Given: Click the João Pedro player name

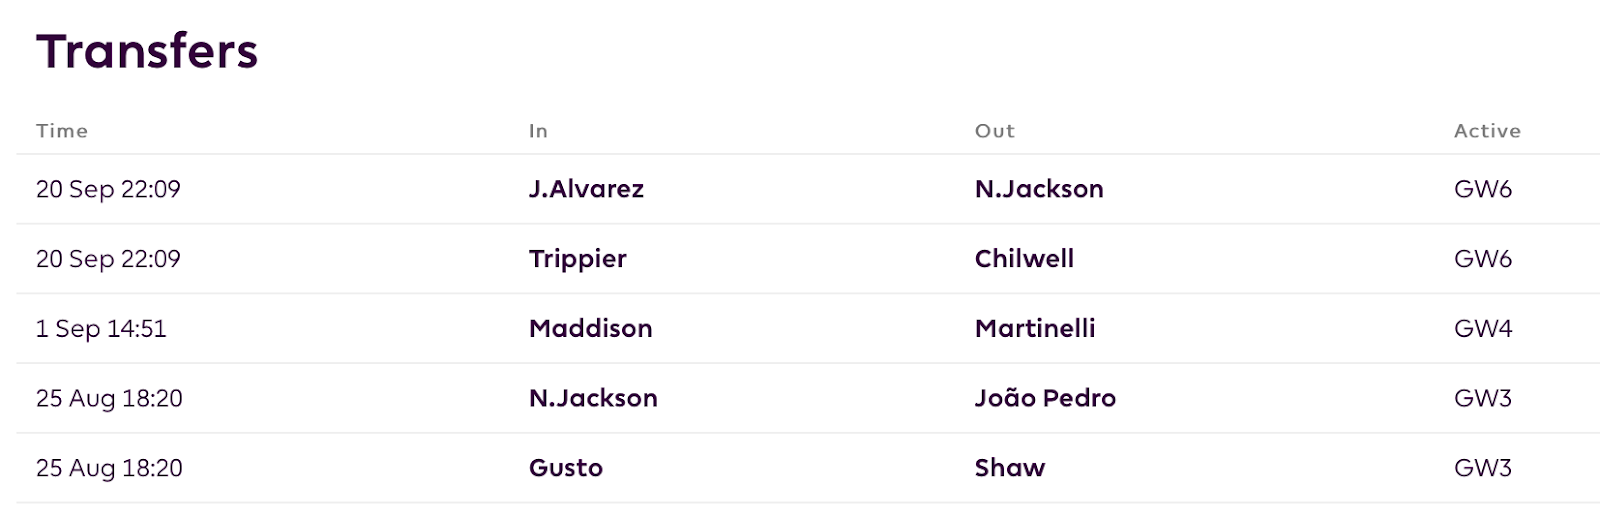Looking at the screenshot, I should (x=1045, y=398).
